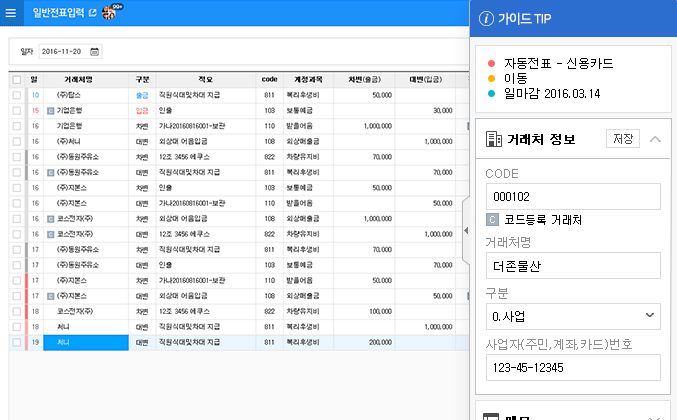This screenshot has width=677, height=420.
Task: Click the (주)써니 cell on day 16
Action: pos(86,142)
